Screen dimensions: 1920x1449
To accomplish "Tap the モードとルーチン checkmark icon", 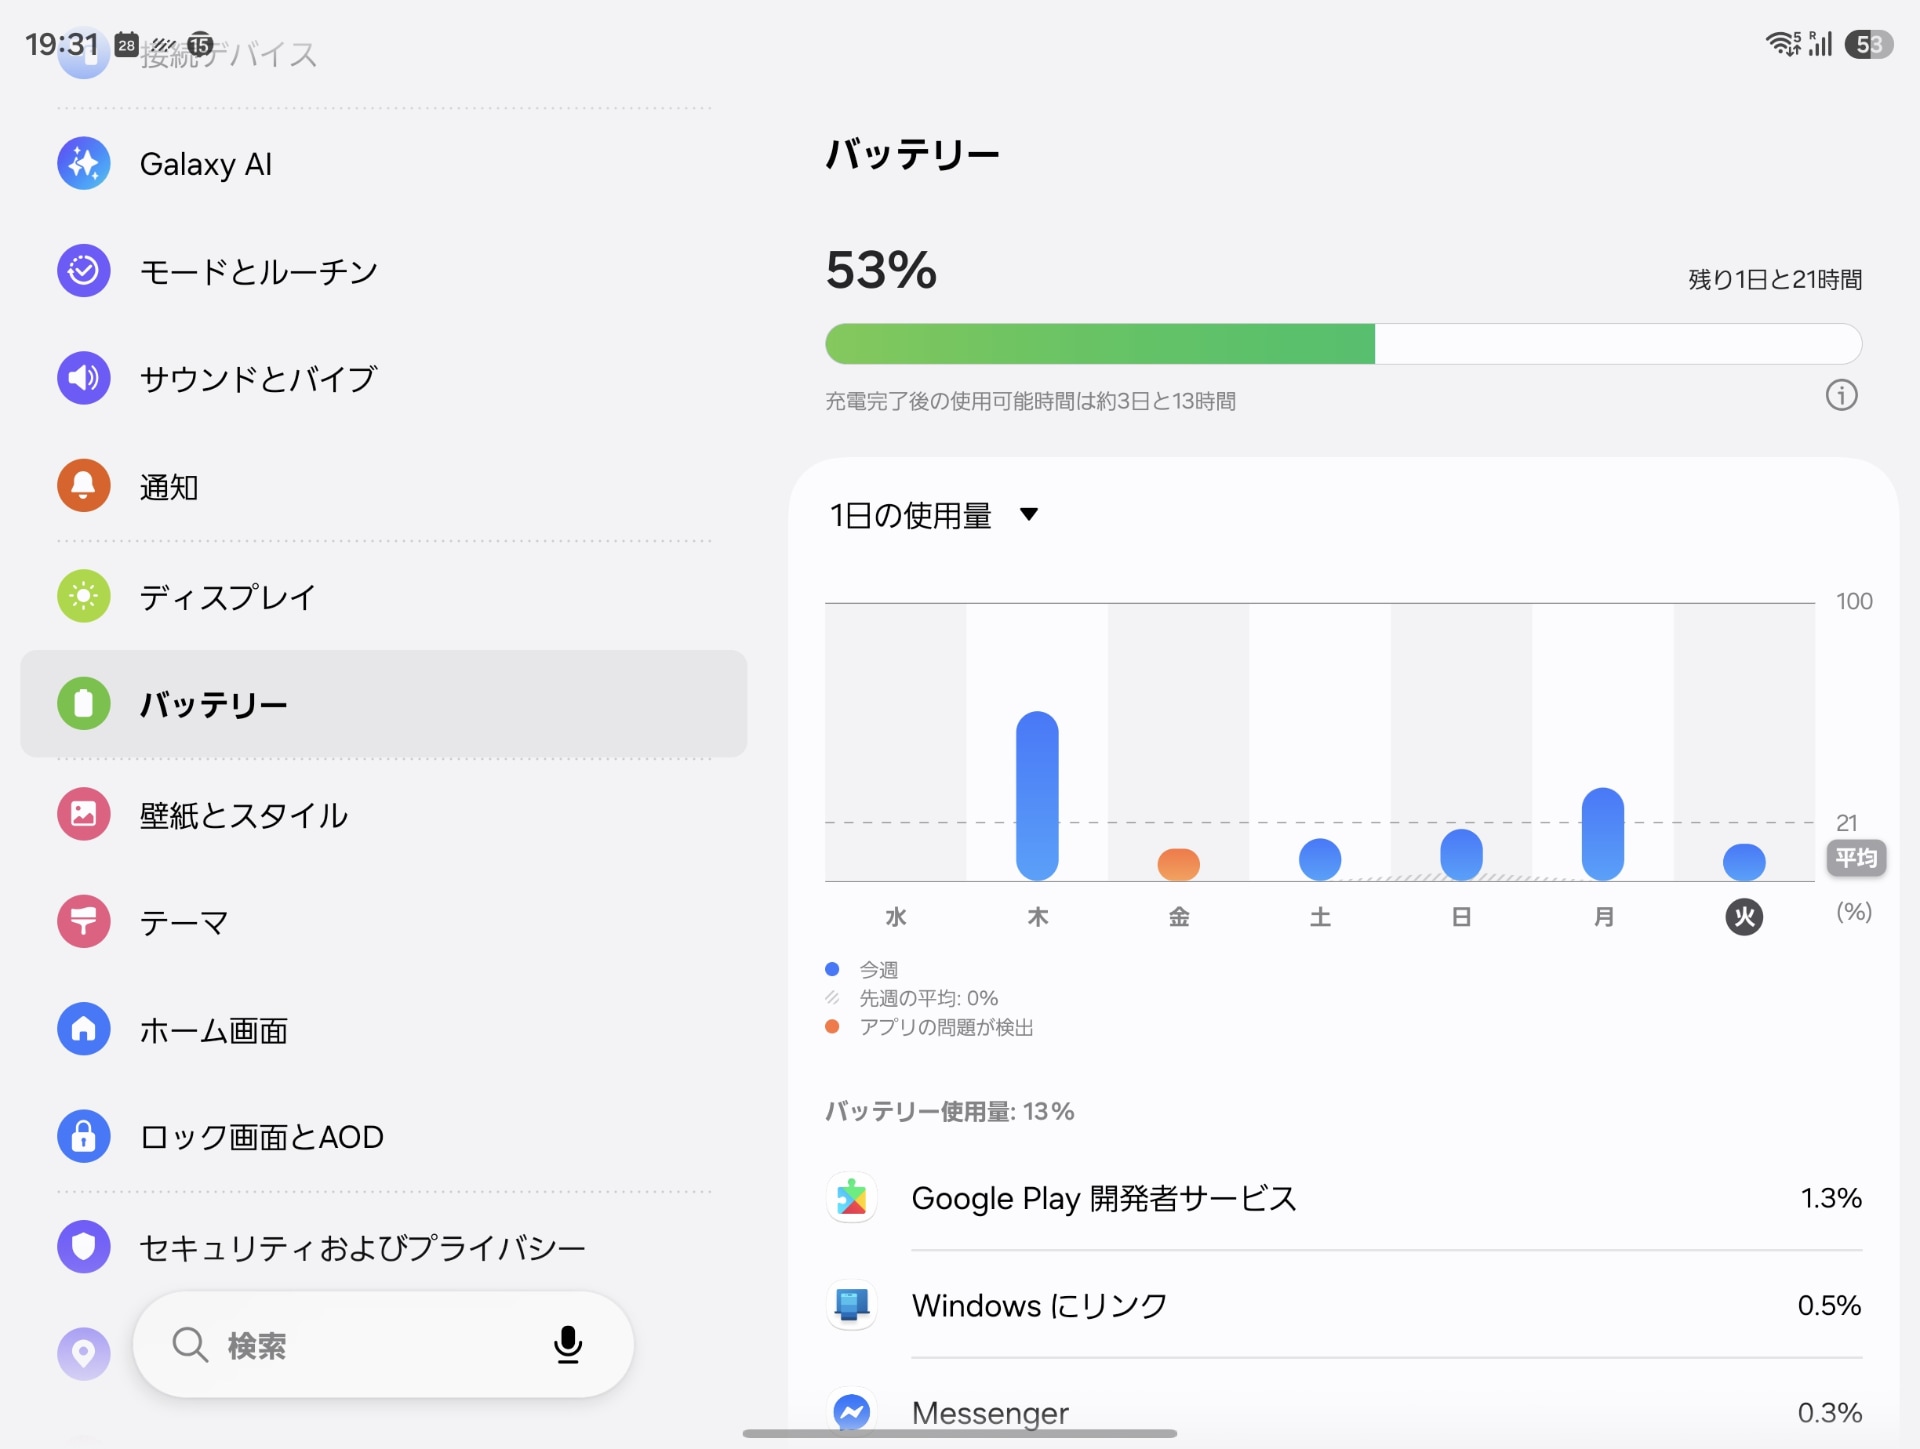I will click(x=84, y=270).
